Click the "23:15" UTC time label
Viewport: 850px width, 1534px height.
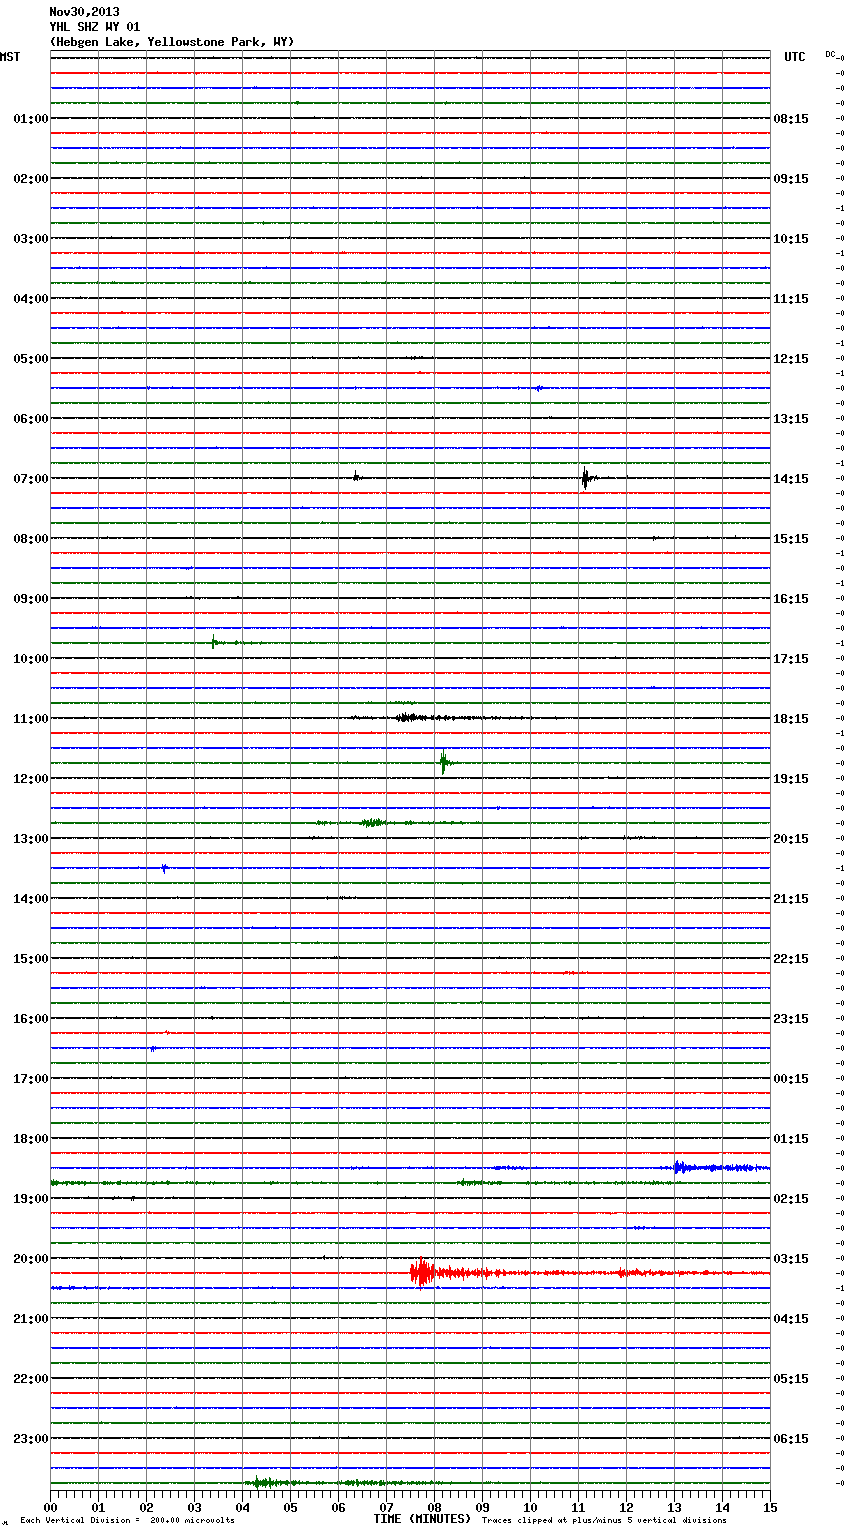pos(791,1019)
